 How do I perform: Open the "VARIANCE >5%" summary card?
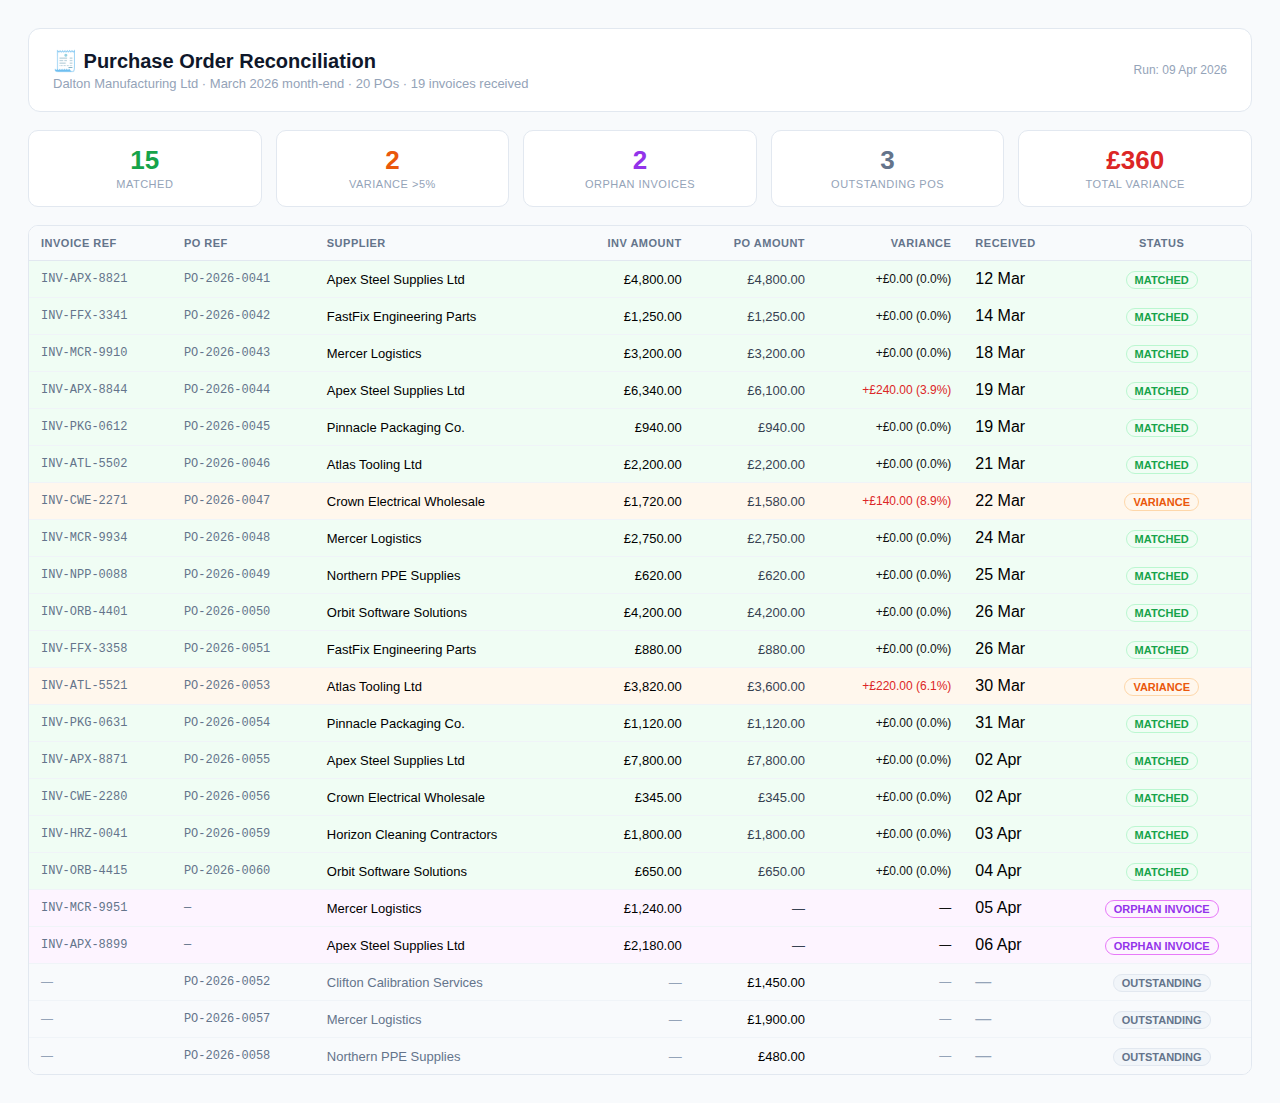[x=392, y=168]
